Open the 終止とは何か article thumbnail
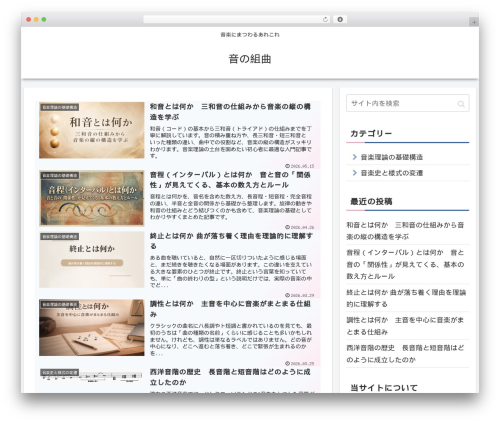The width and height of the screenshot is (500, 423). (92, 260)
